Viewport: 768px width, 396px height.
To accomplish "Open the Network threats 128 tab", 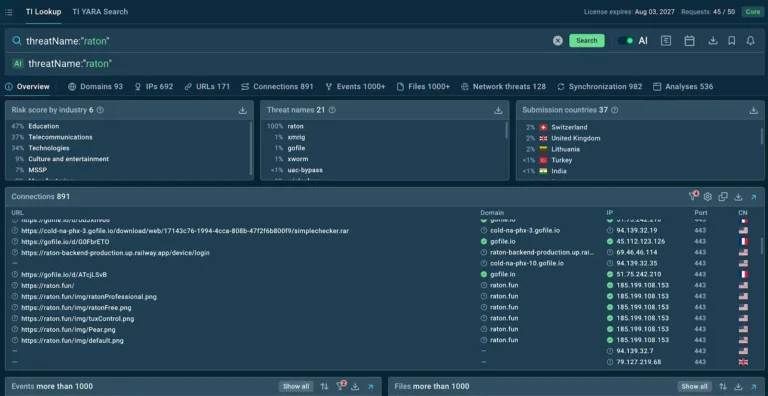I will [503, 87].
